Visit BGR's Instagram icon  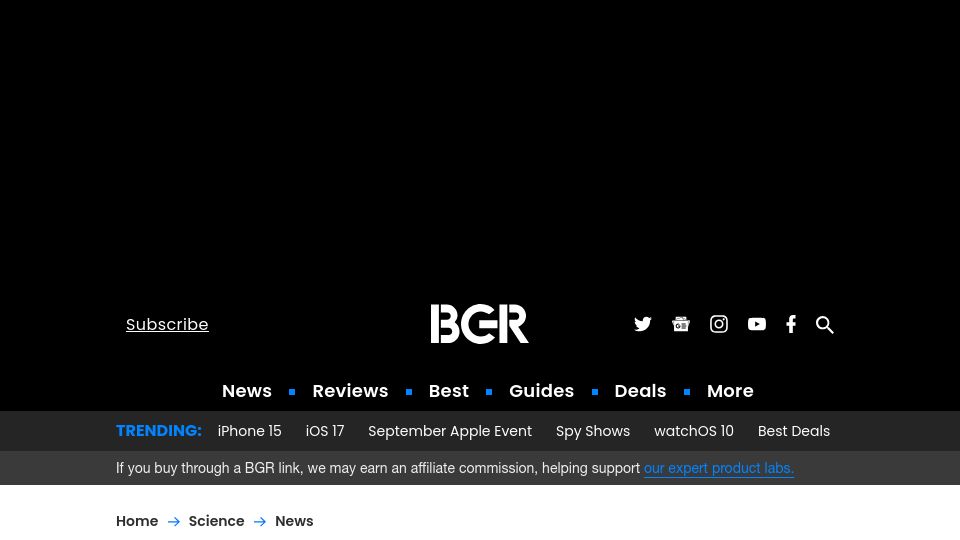click(x=719, y=324)
